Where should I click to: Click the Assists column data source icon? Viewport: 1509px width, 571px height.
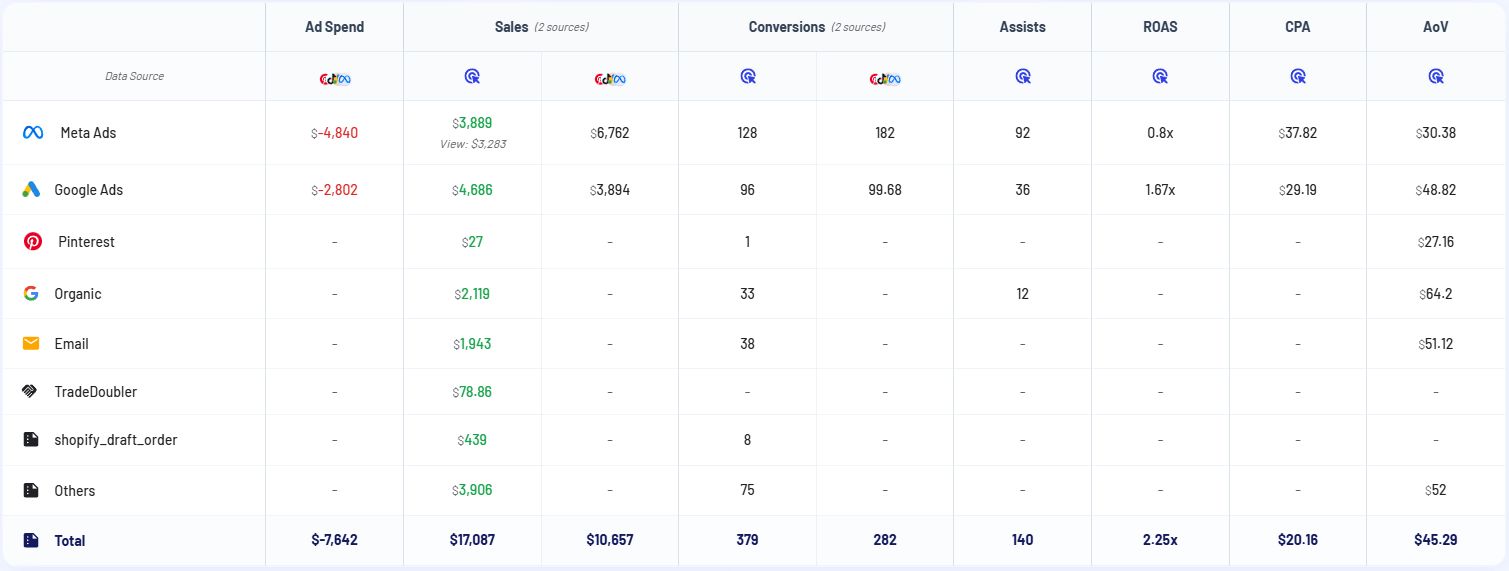pos(1022,76)
